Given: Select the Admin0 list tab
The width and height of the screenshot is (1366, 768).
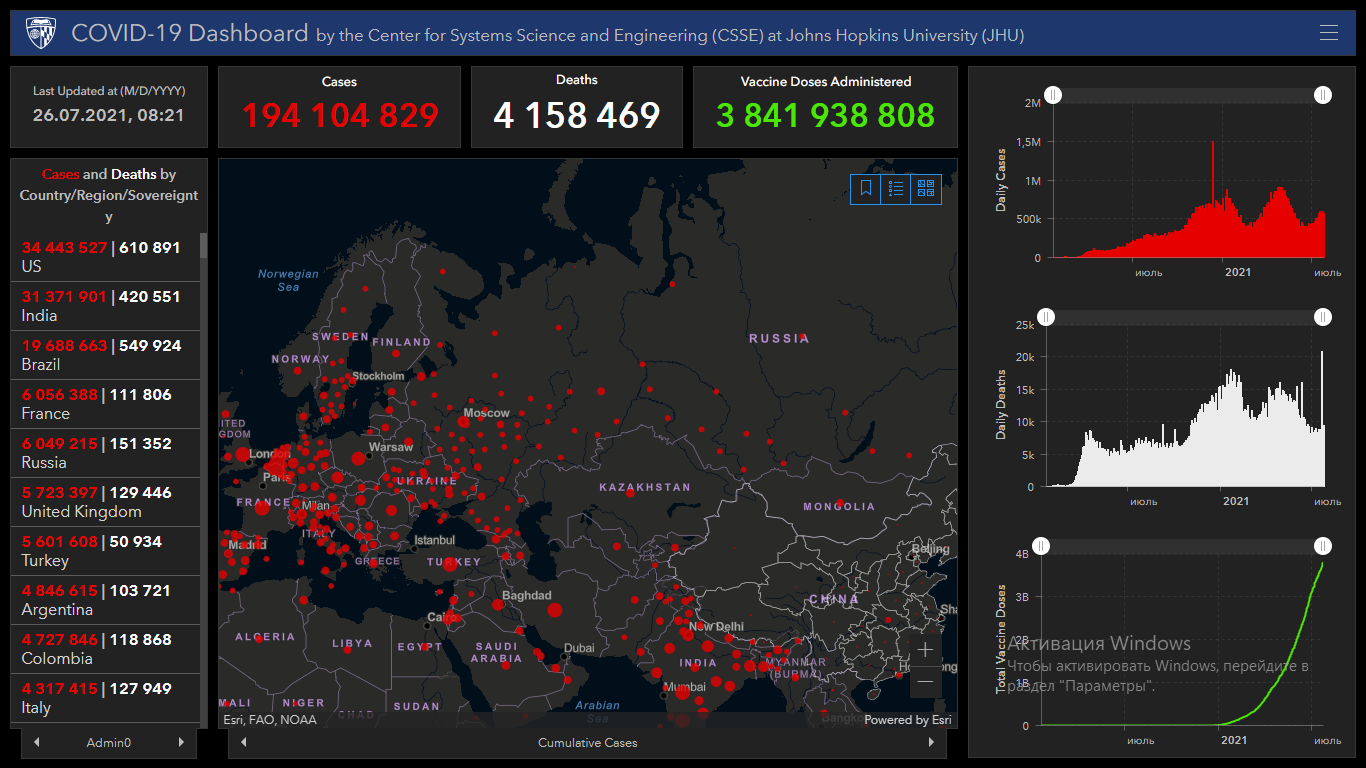Looking at the screenshot, I should point(109,743).
